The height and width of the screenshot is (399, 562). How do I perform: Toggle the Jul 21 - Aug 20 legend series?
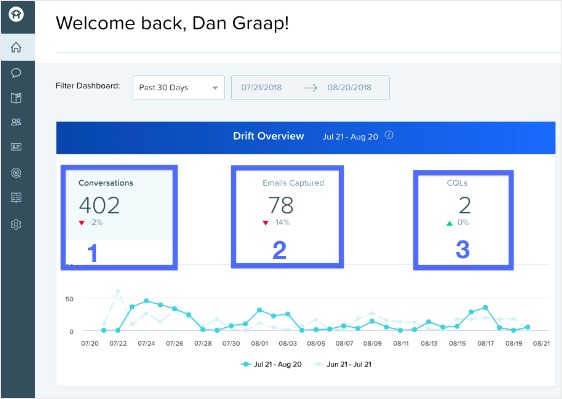tap(271, 364)
